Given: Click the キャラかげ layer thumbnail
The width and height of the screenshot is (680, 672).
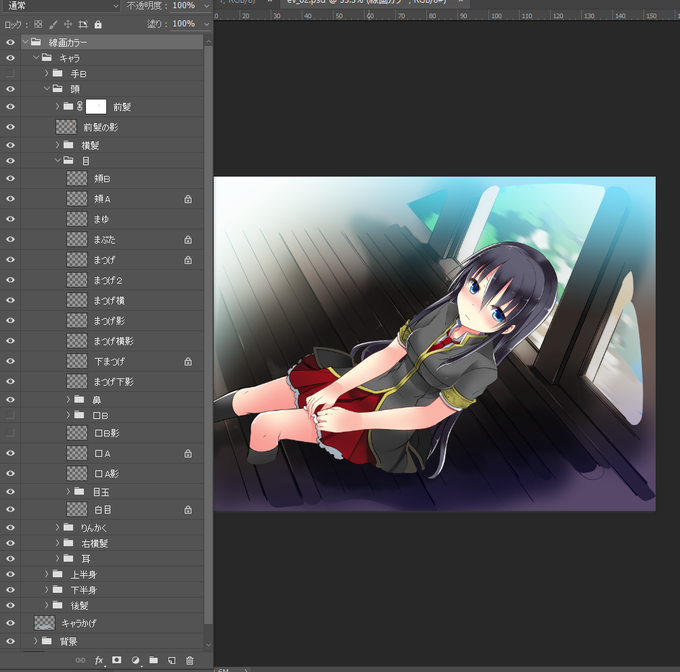Looking at the screenshot, I should pyautogui.click(x=45, y=623).
